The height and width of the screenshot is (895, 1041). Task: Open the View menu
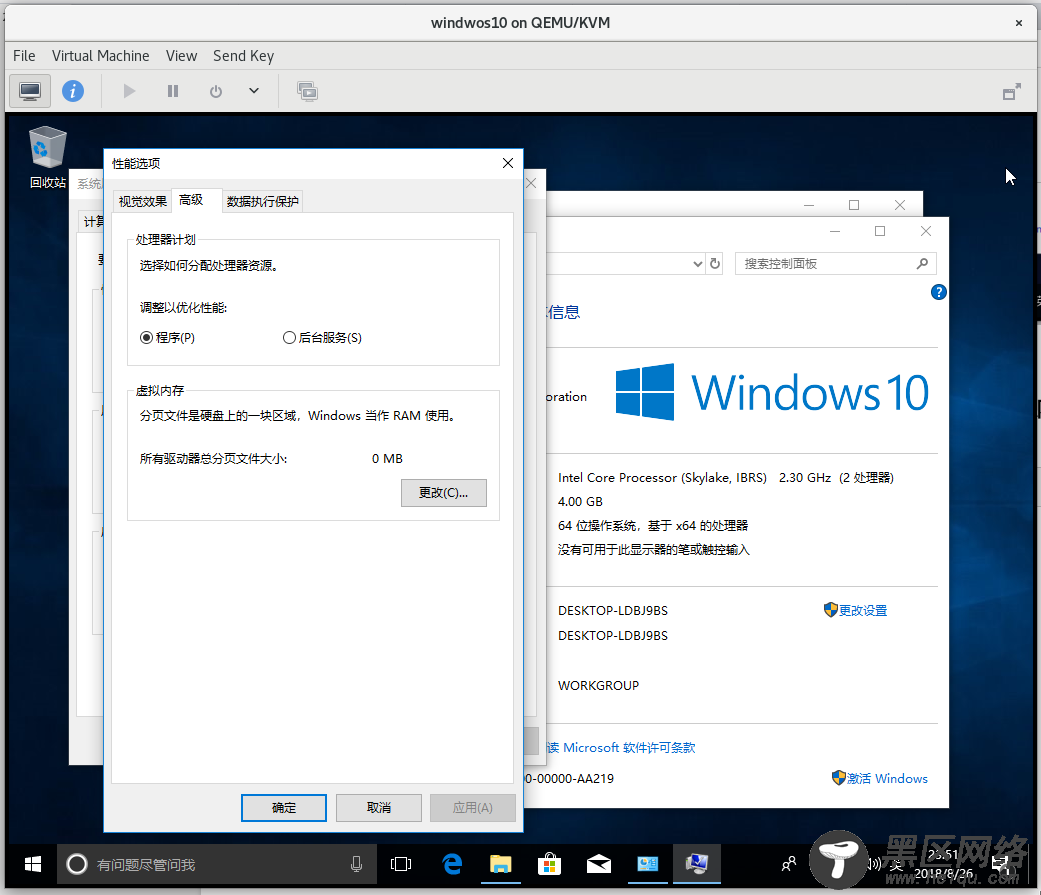[181, 56]
